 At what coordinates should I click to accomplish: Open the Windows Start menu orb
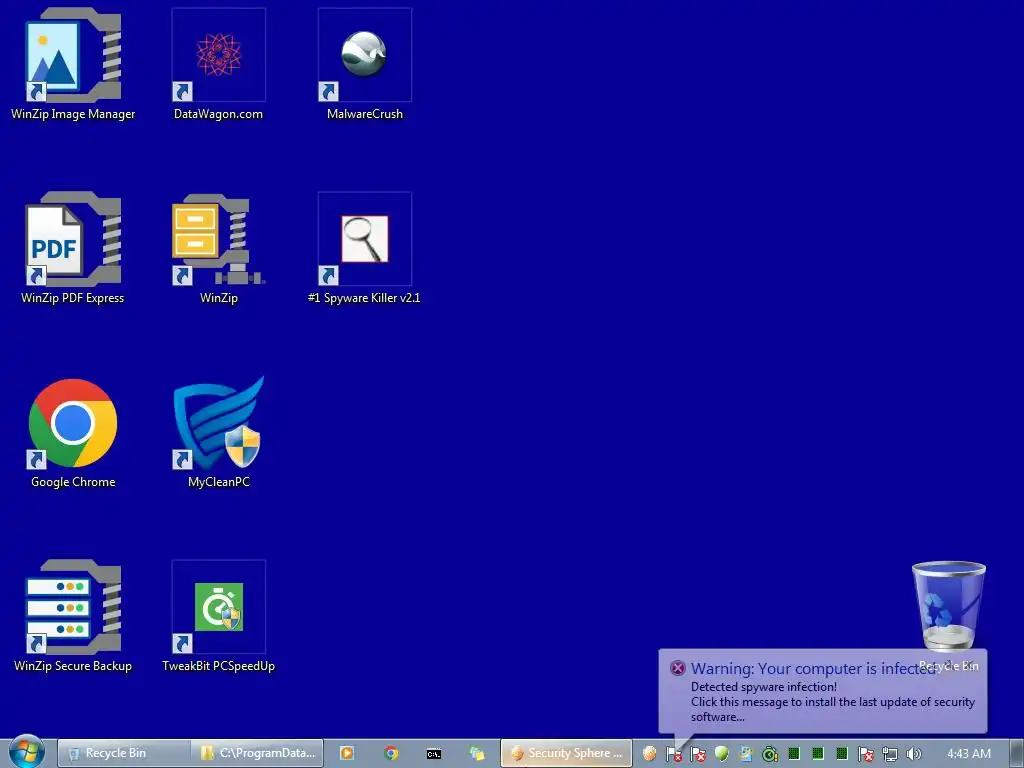click(26, 752)
